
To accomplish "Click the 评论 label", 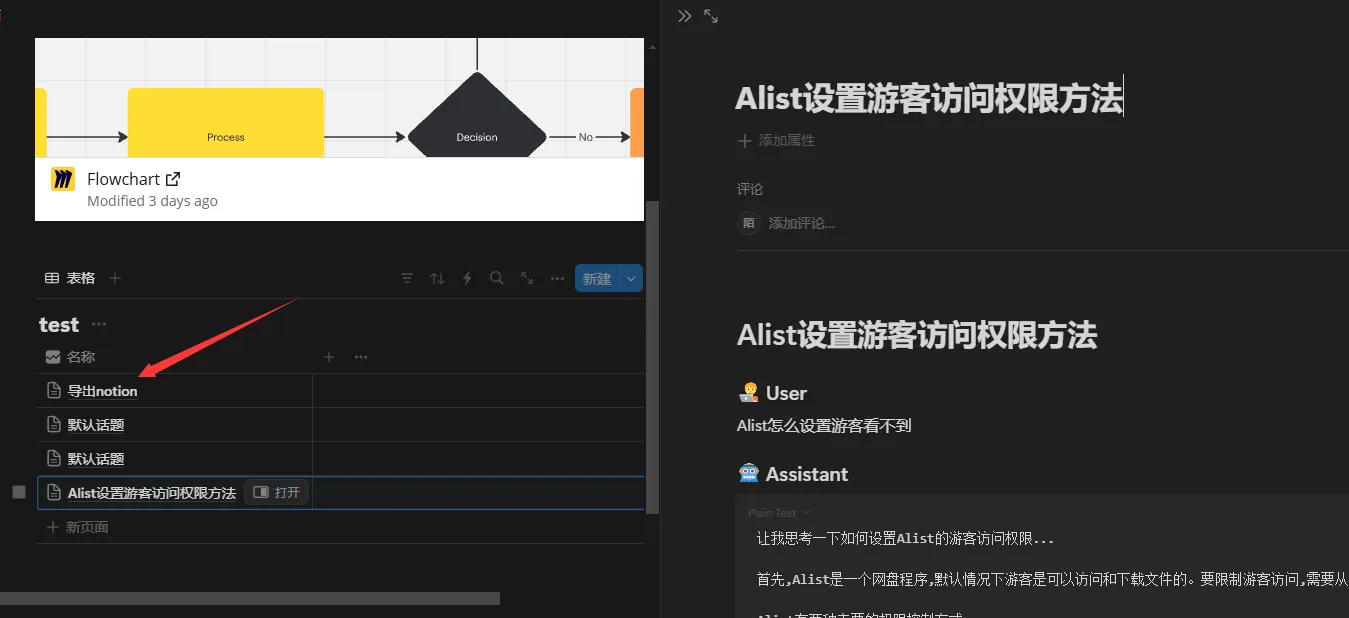I will (x=750, y=189).
